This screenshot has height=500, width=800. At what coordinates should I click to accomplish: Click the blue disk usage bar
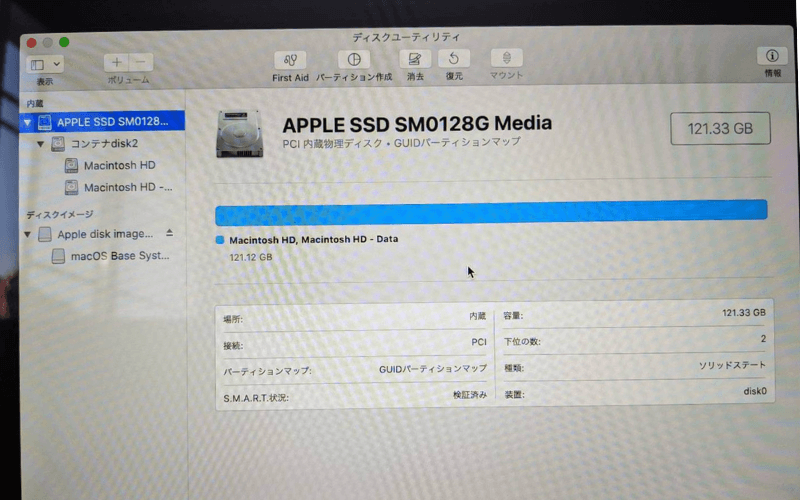491,212
